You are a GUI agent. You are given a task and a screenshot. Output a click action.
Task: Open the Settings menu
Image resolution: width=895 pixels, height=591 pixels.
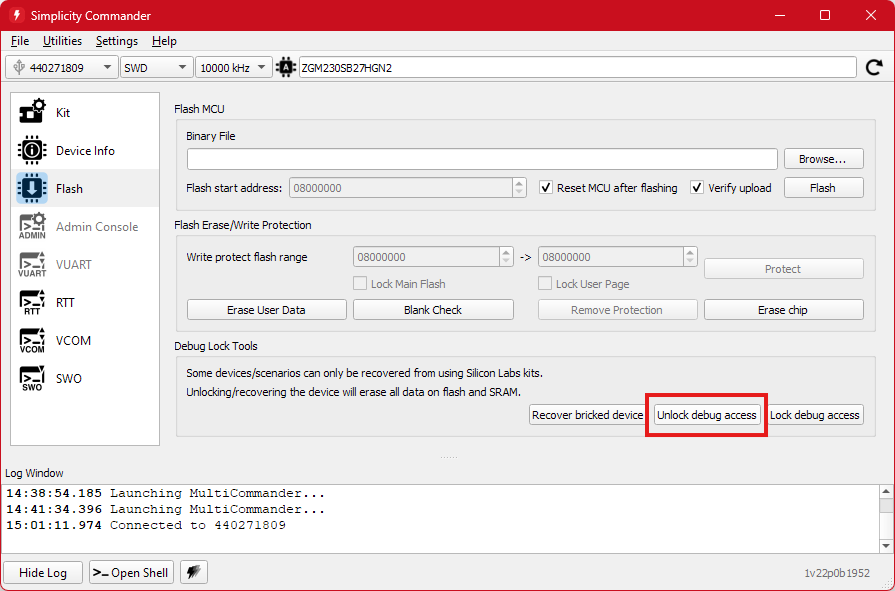tap(116, 41)
